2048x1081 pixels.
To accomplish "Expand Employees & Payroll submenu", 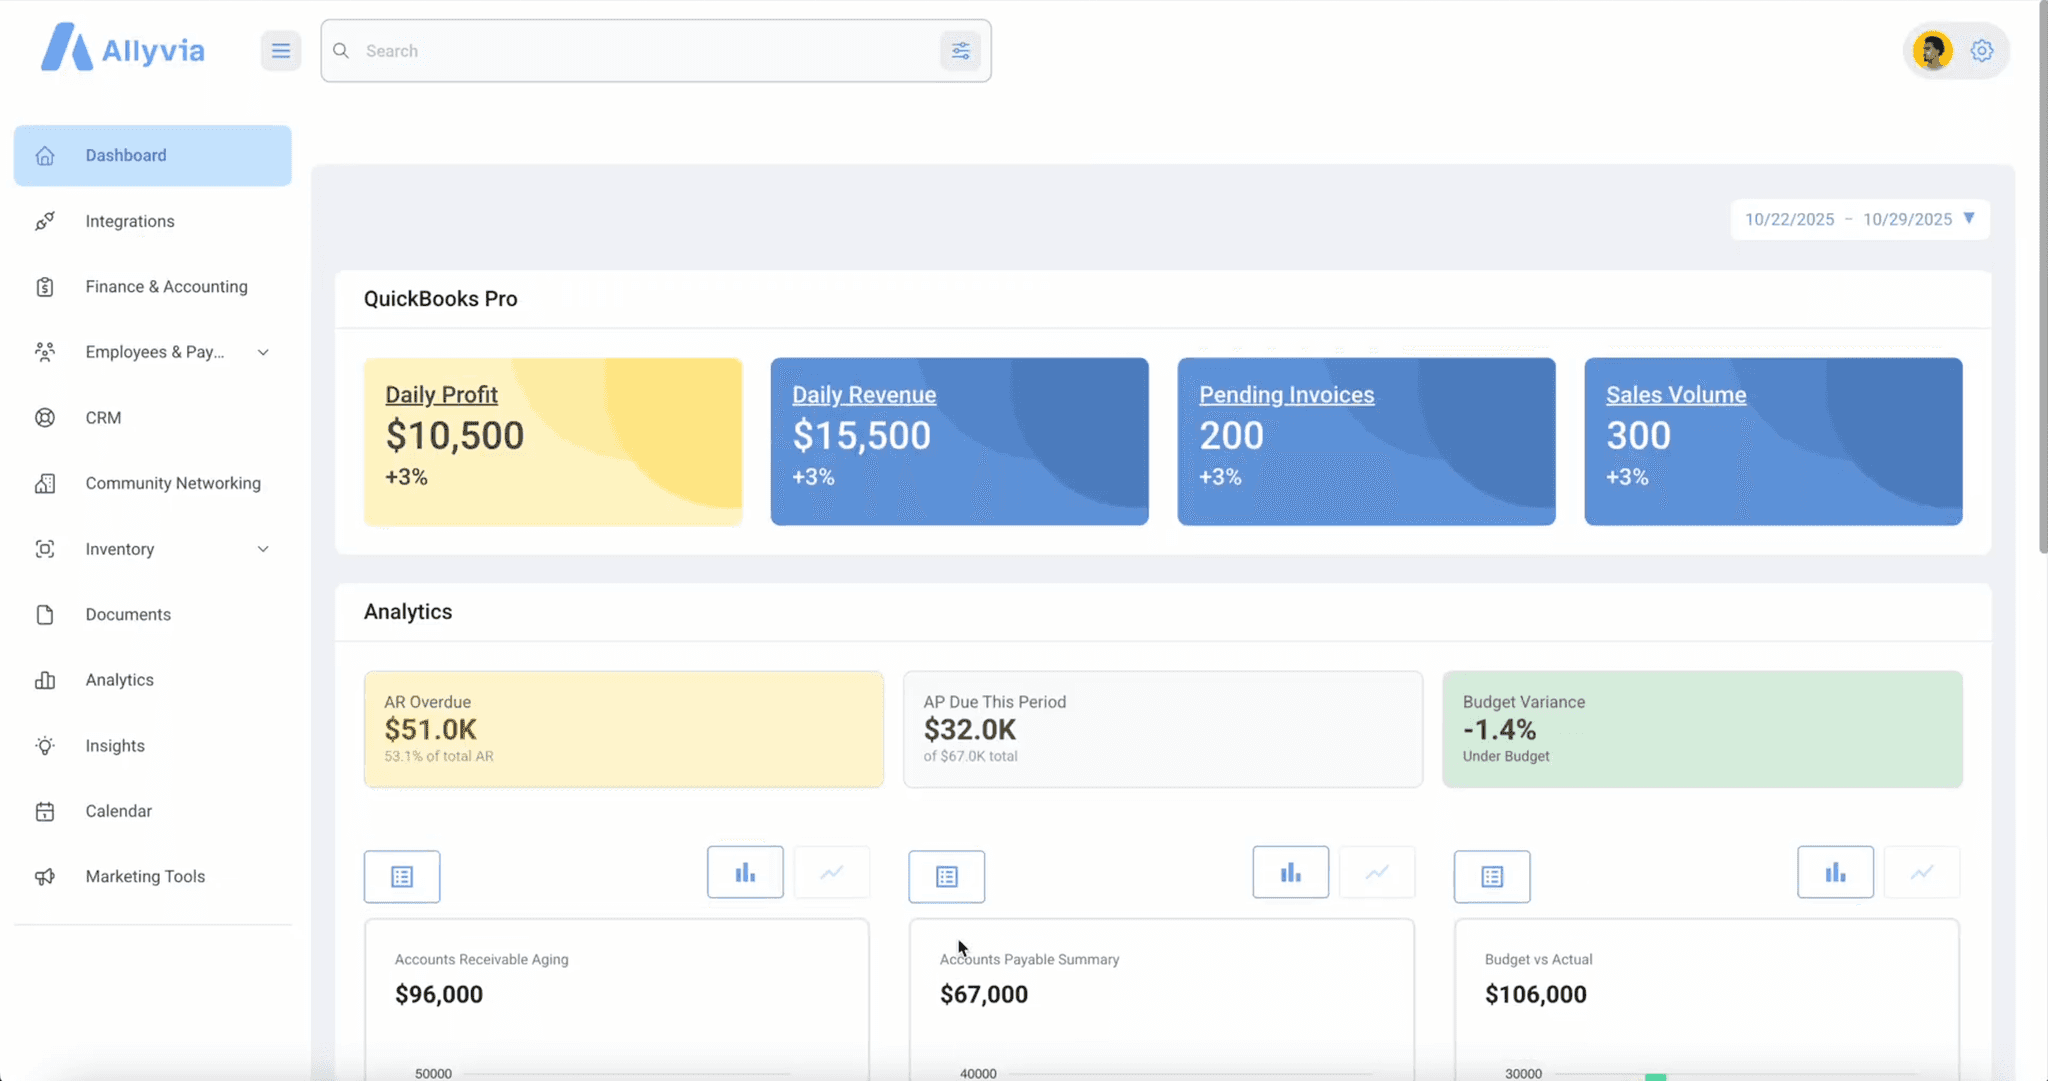I will pos(263,352).
